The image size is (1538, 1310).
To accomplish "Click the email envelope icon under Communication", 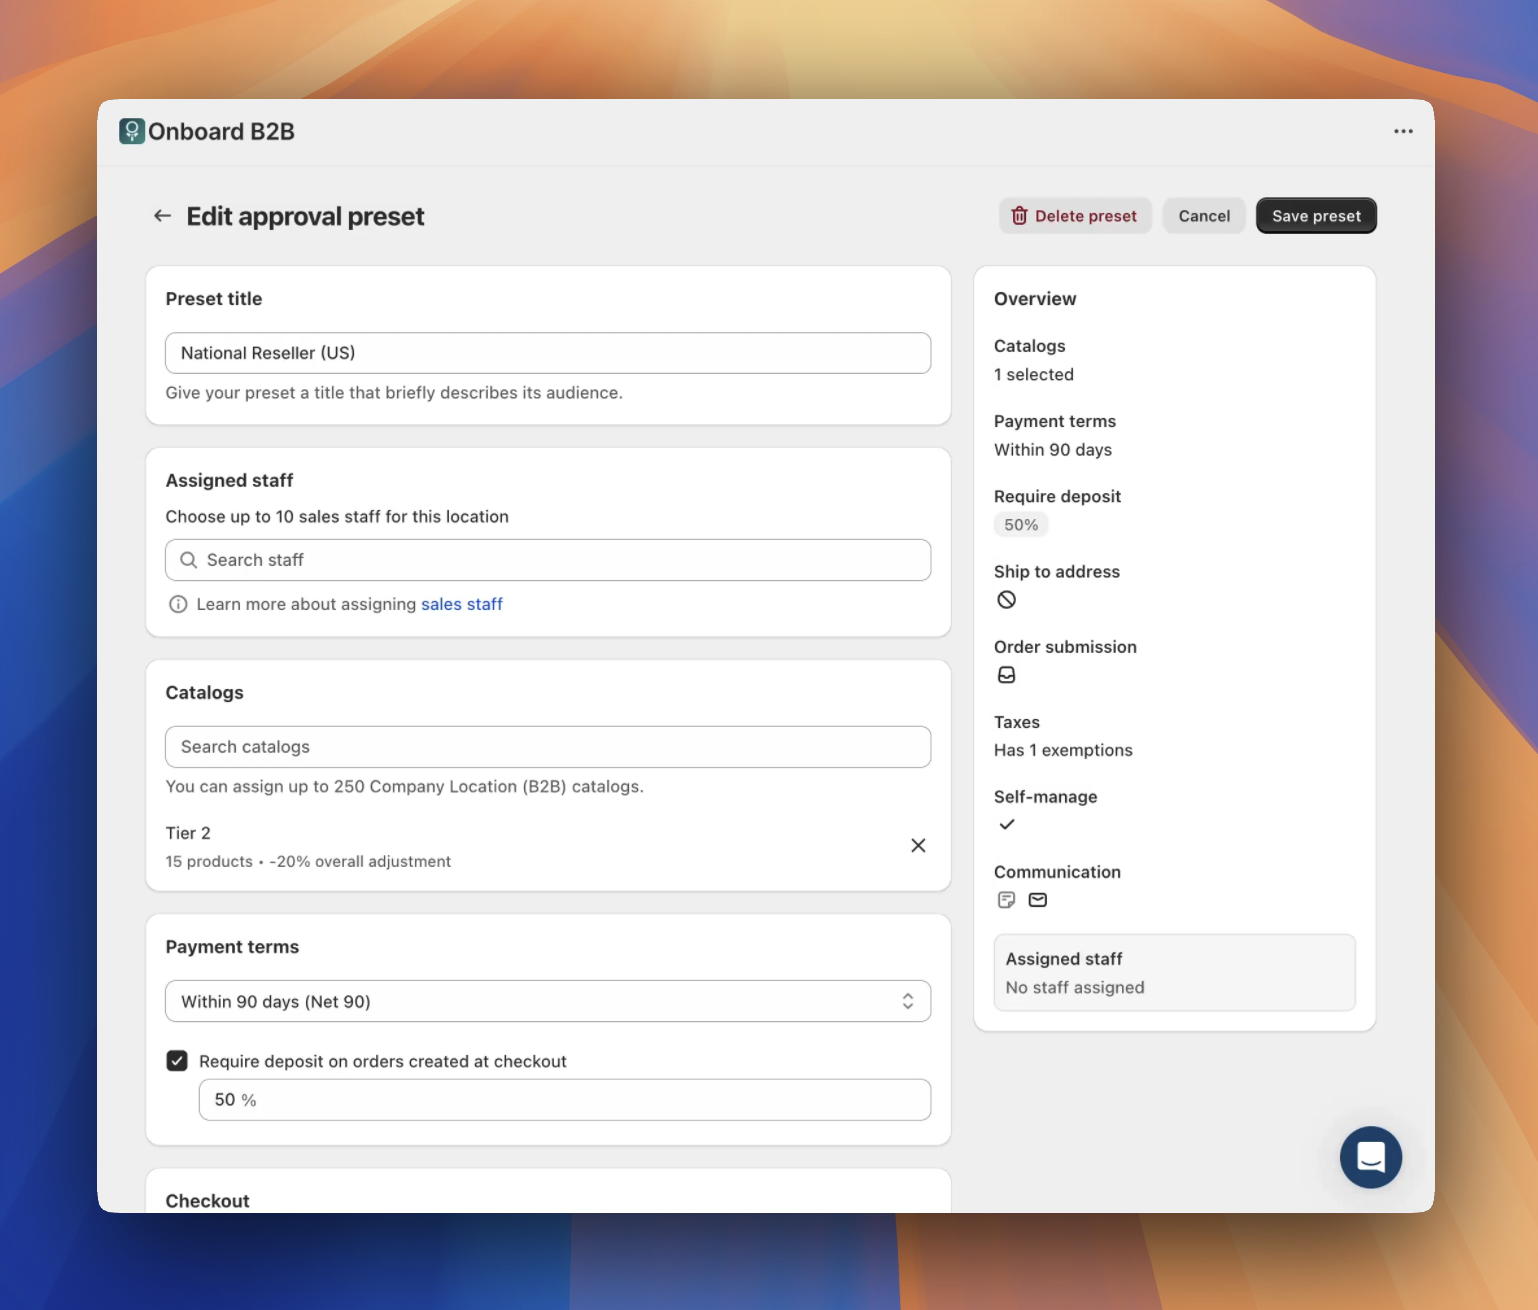I will [x=1038, y=900].
